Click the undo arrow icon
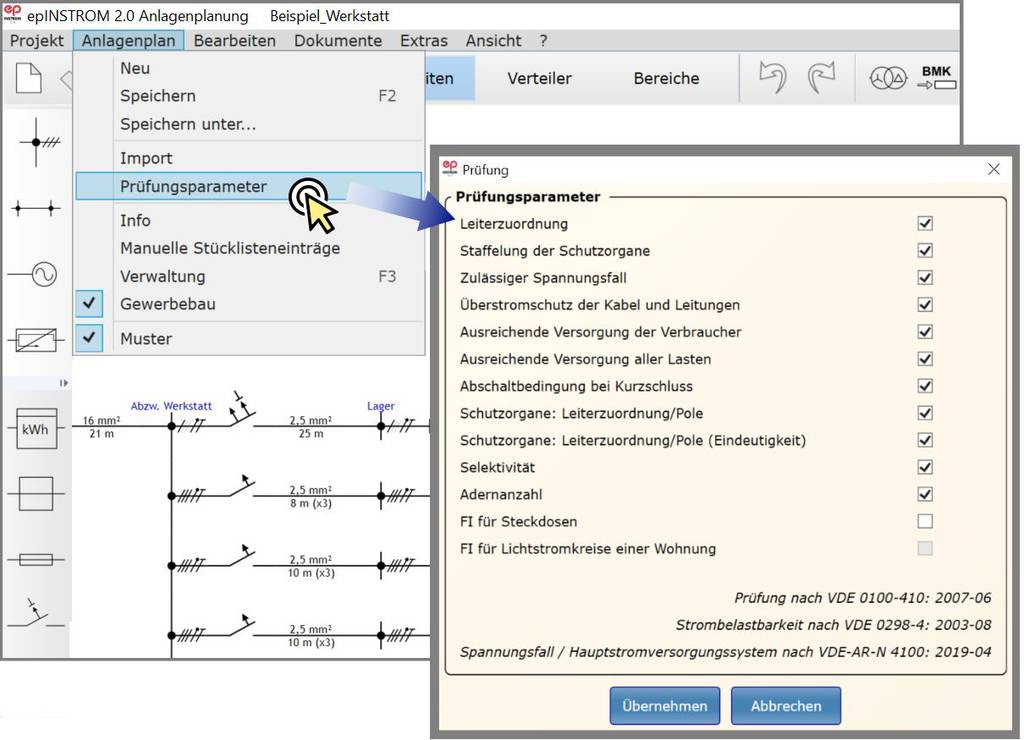 pyautogui.click(x=773, y=78)
